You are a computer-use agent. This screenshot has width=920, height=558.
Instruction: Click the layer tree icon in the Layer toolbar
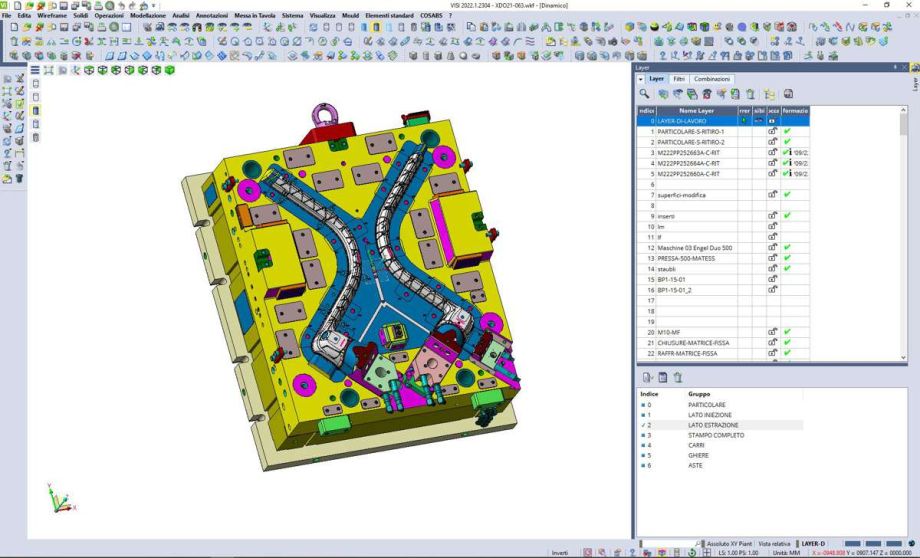point(769,94)
